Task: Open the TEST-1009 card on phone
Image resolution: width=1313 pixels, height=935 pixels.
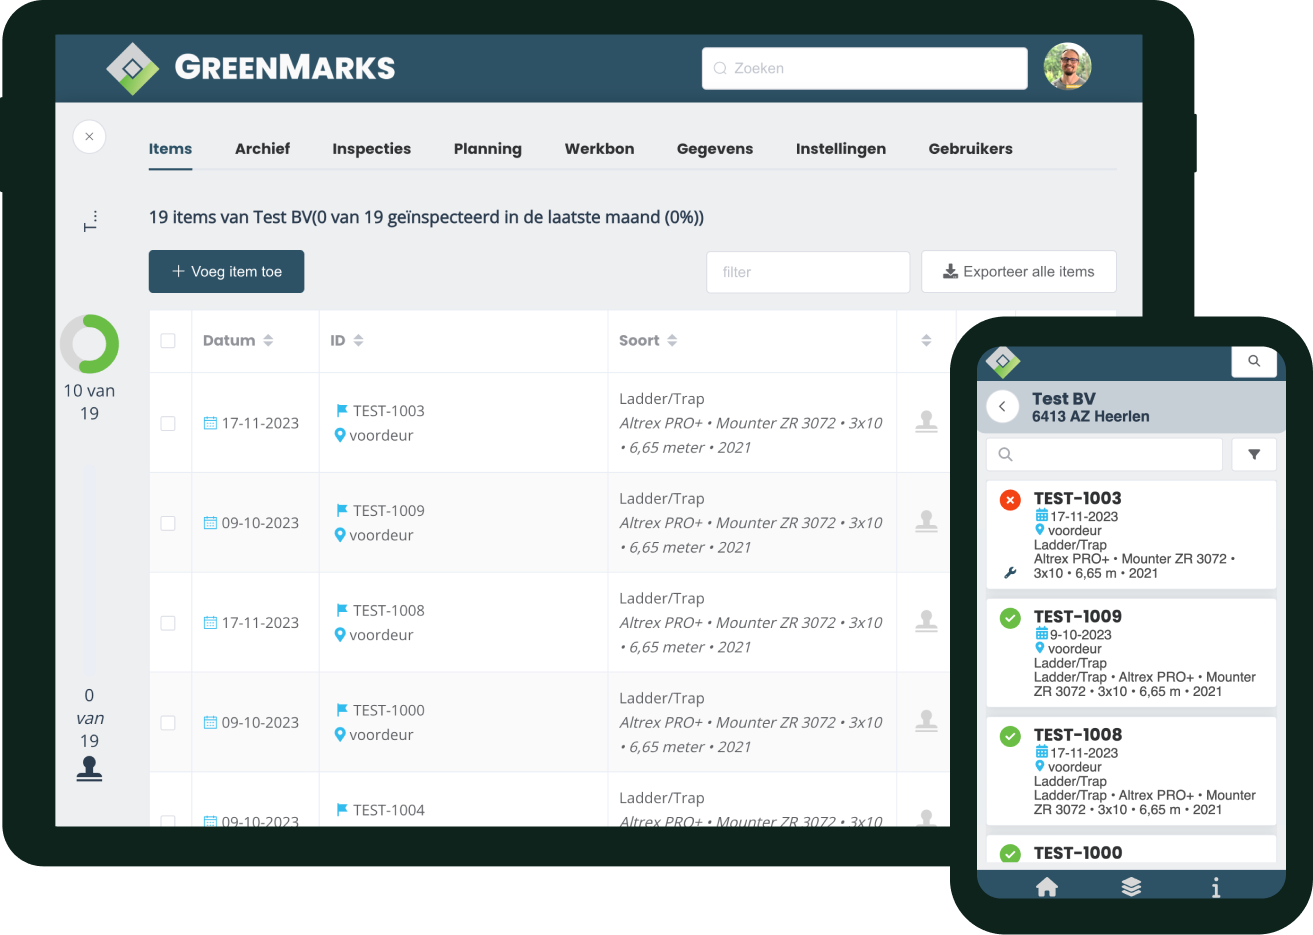Action: (1131, 653)
